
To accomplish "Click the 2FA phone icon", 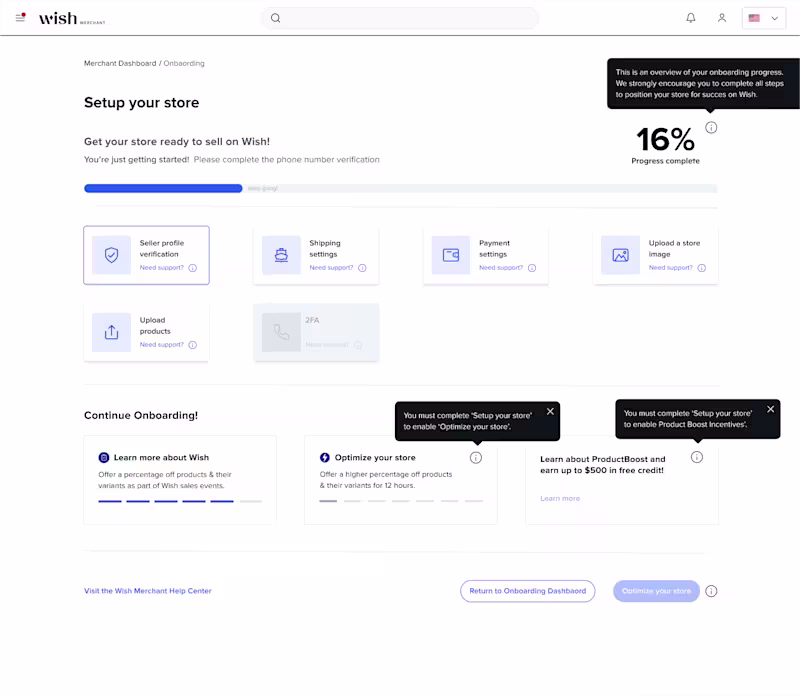I will click(281, 332).
